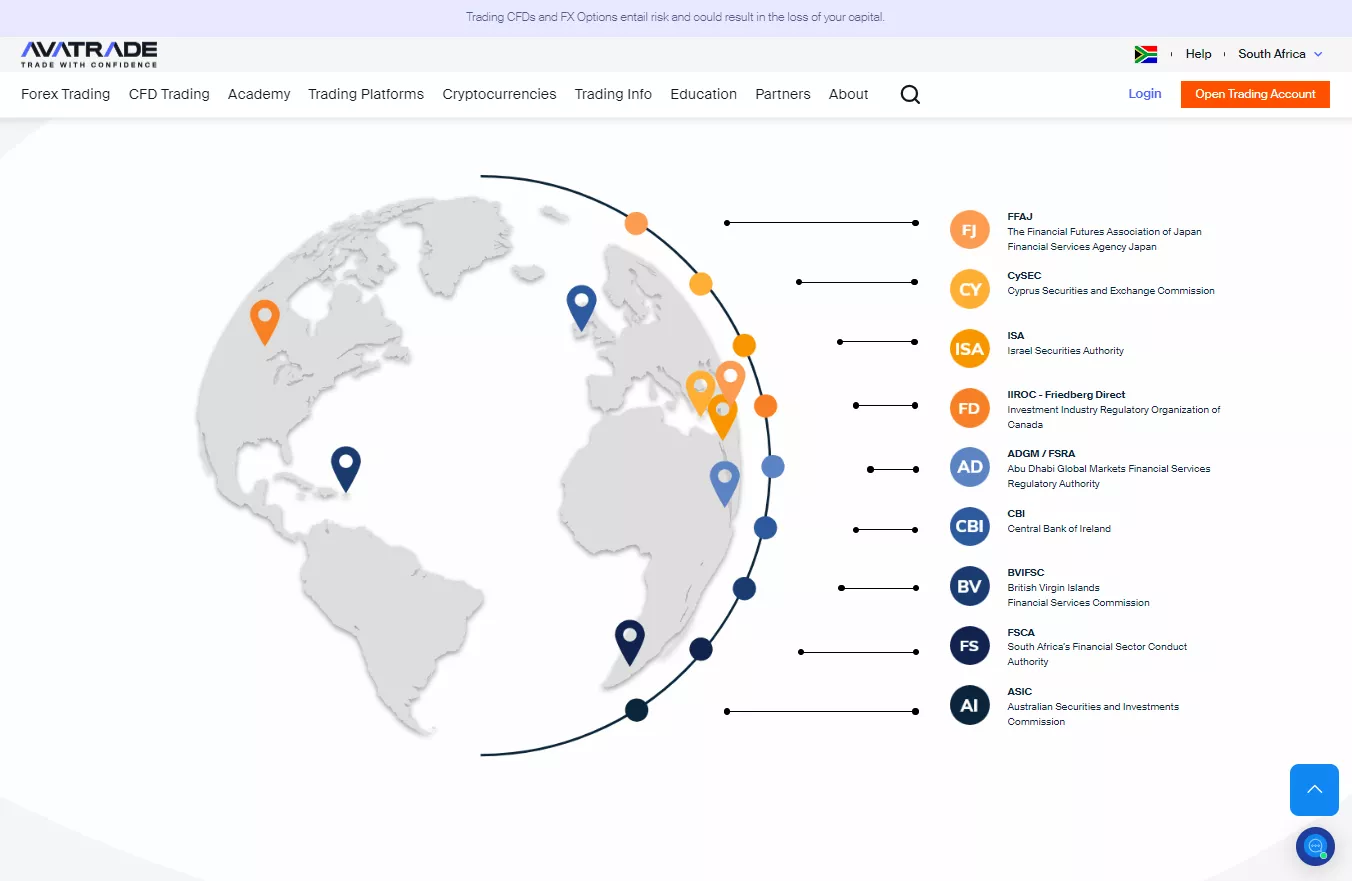The image size is (1352, 881).
Task: Open the Academy menu
Action: (x=259, y=94)
